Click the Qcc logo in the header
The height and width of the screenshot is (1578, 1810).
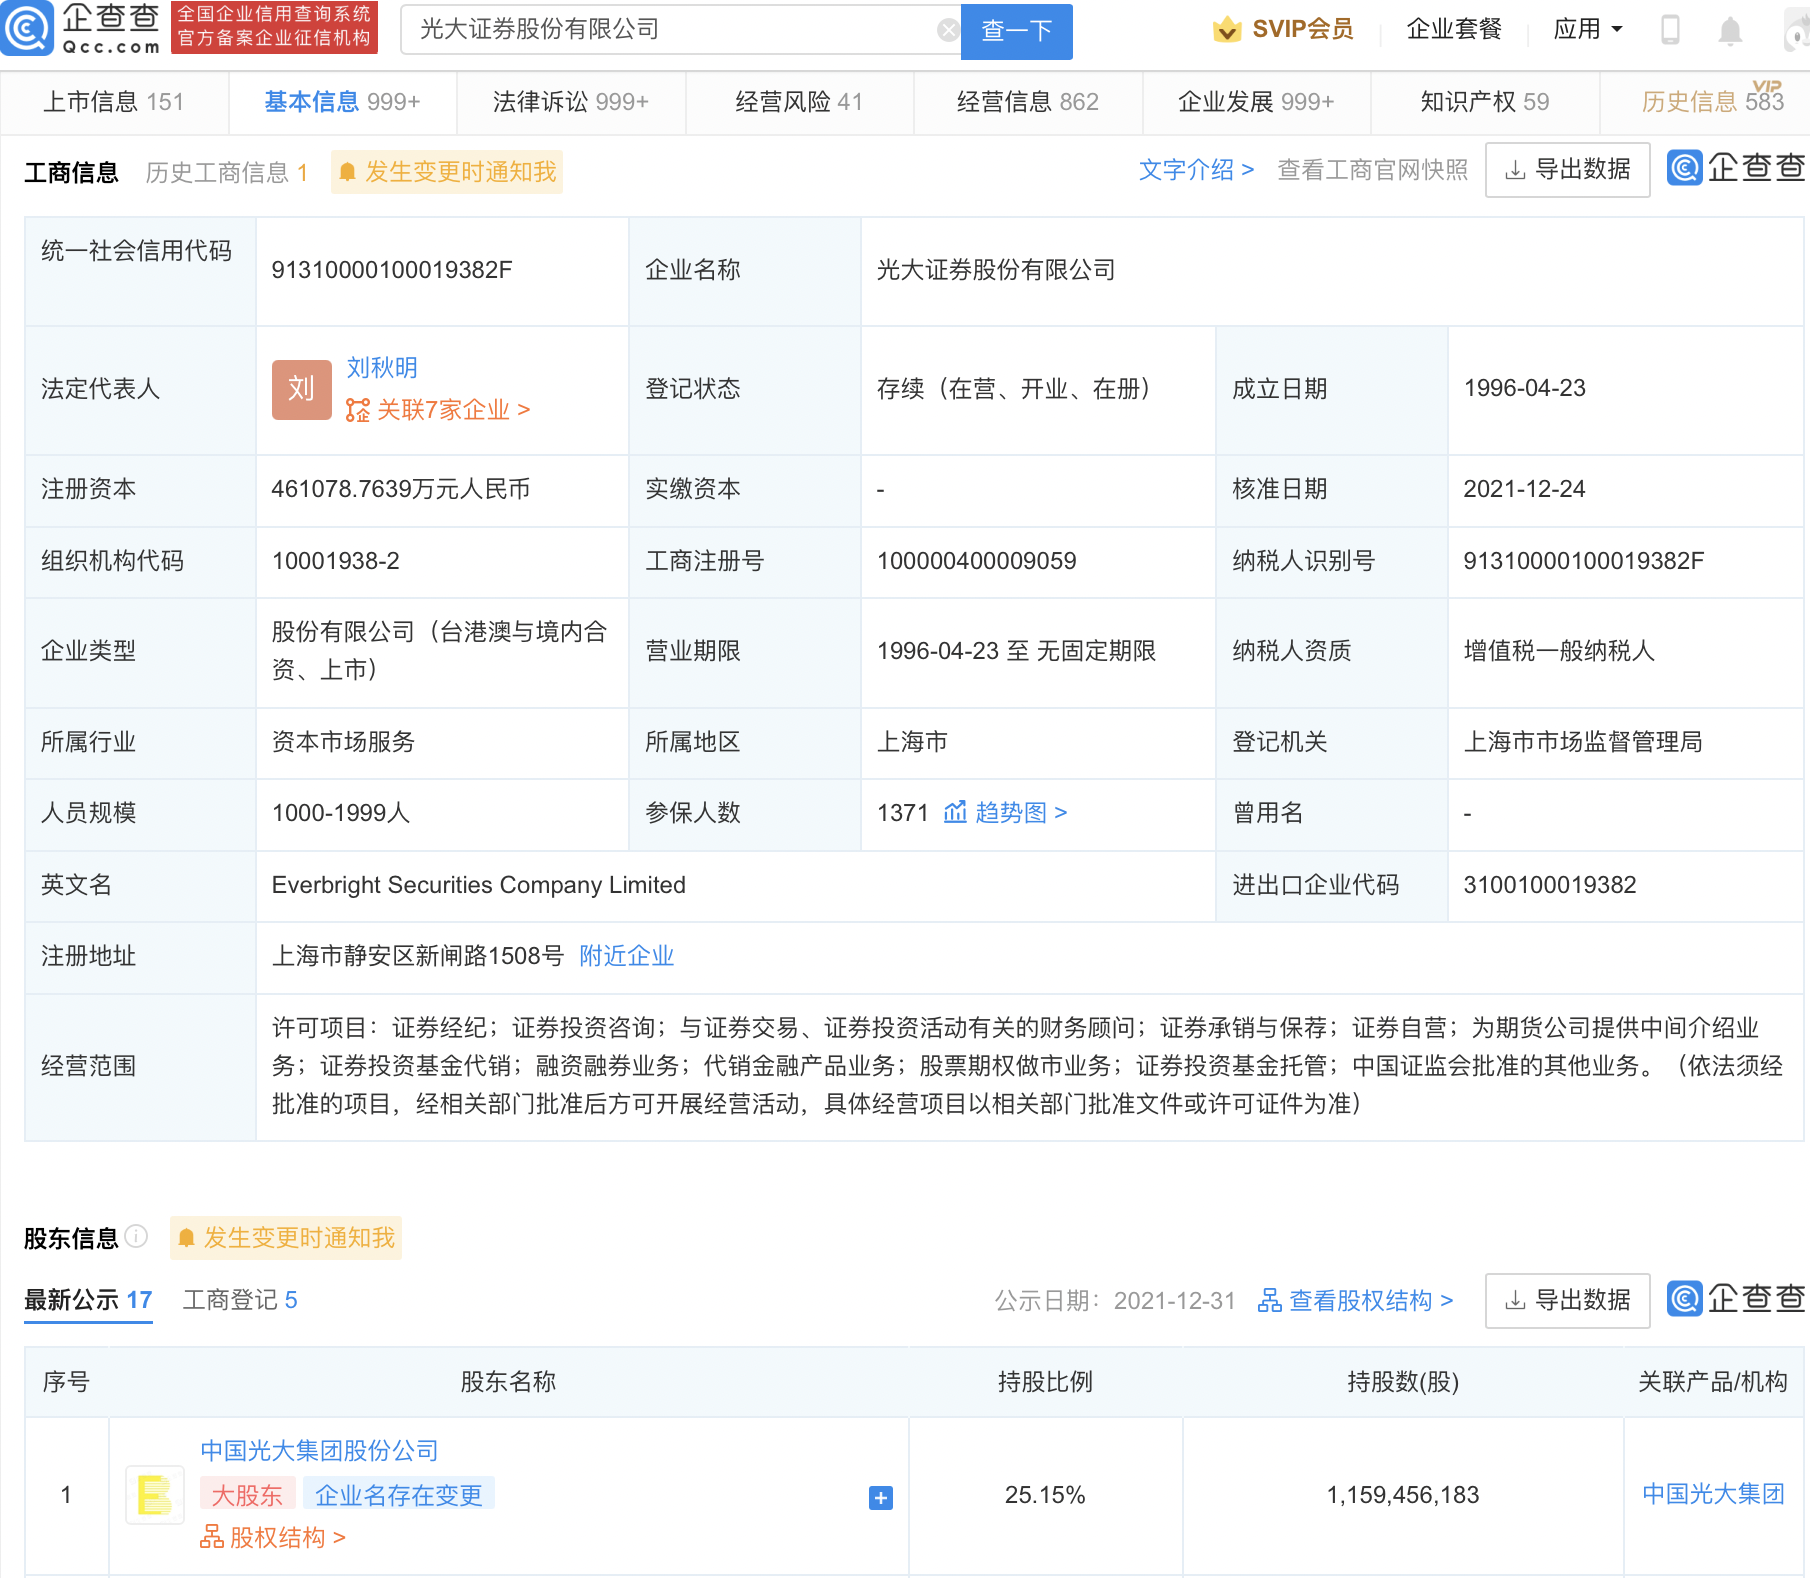pos(82,28)
